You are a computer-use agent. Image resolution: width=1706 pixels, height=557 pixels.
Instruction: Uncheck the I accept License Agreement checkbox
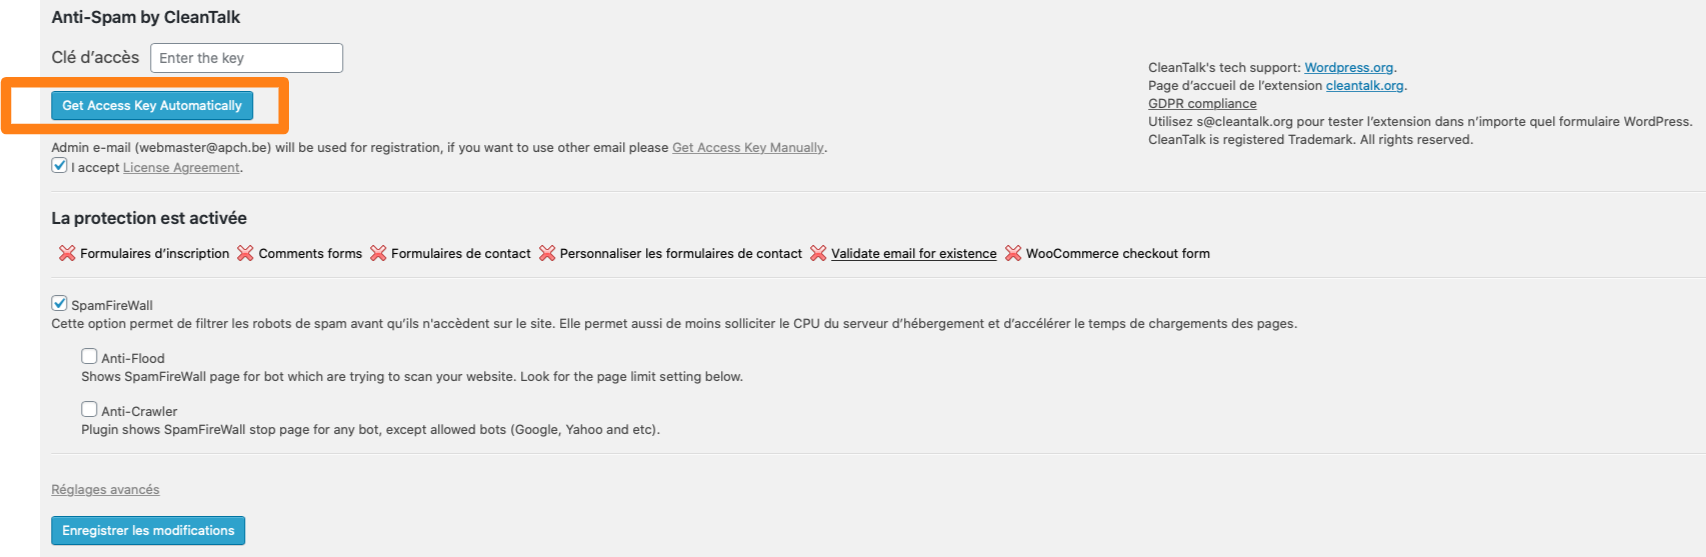tap(59, 166)
